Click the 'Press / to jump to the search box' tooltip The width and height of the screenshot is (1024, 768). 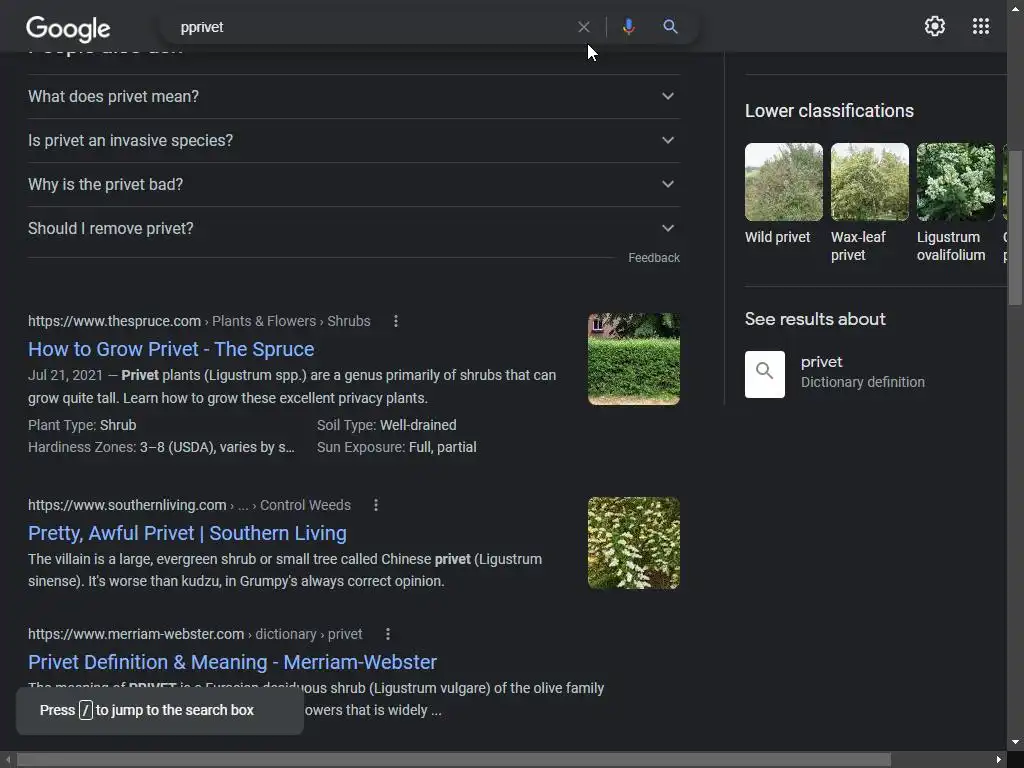pos(159,711)
